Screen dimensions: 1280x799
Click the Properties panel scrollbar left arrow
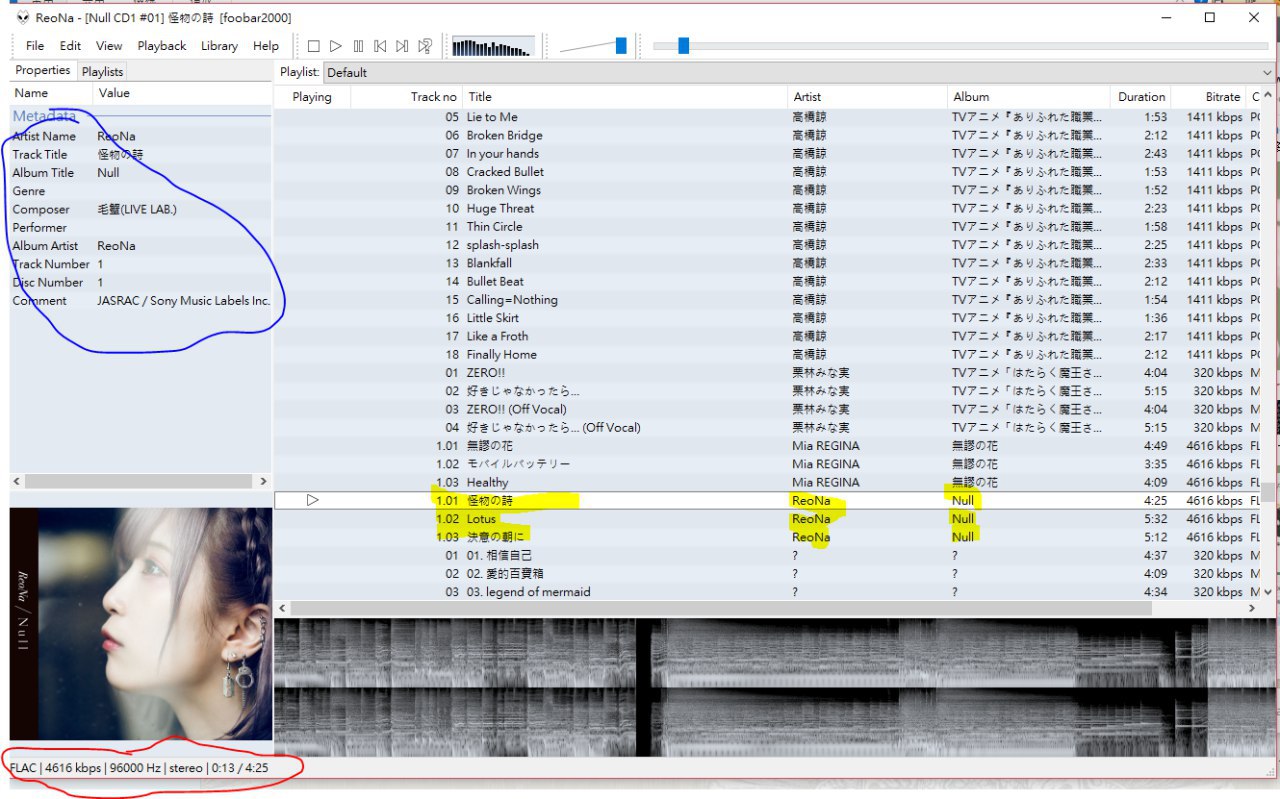click(x=18, y=481)
